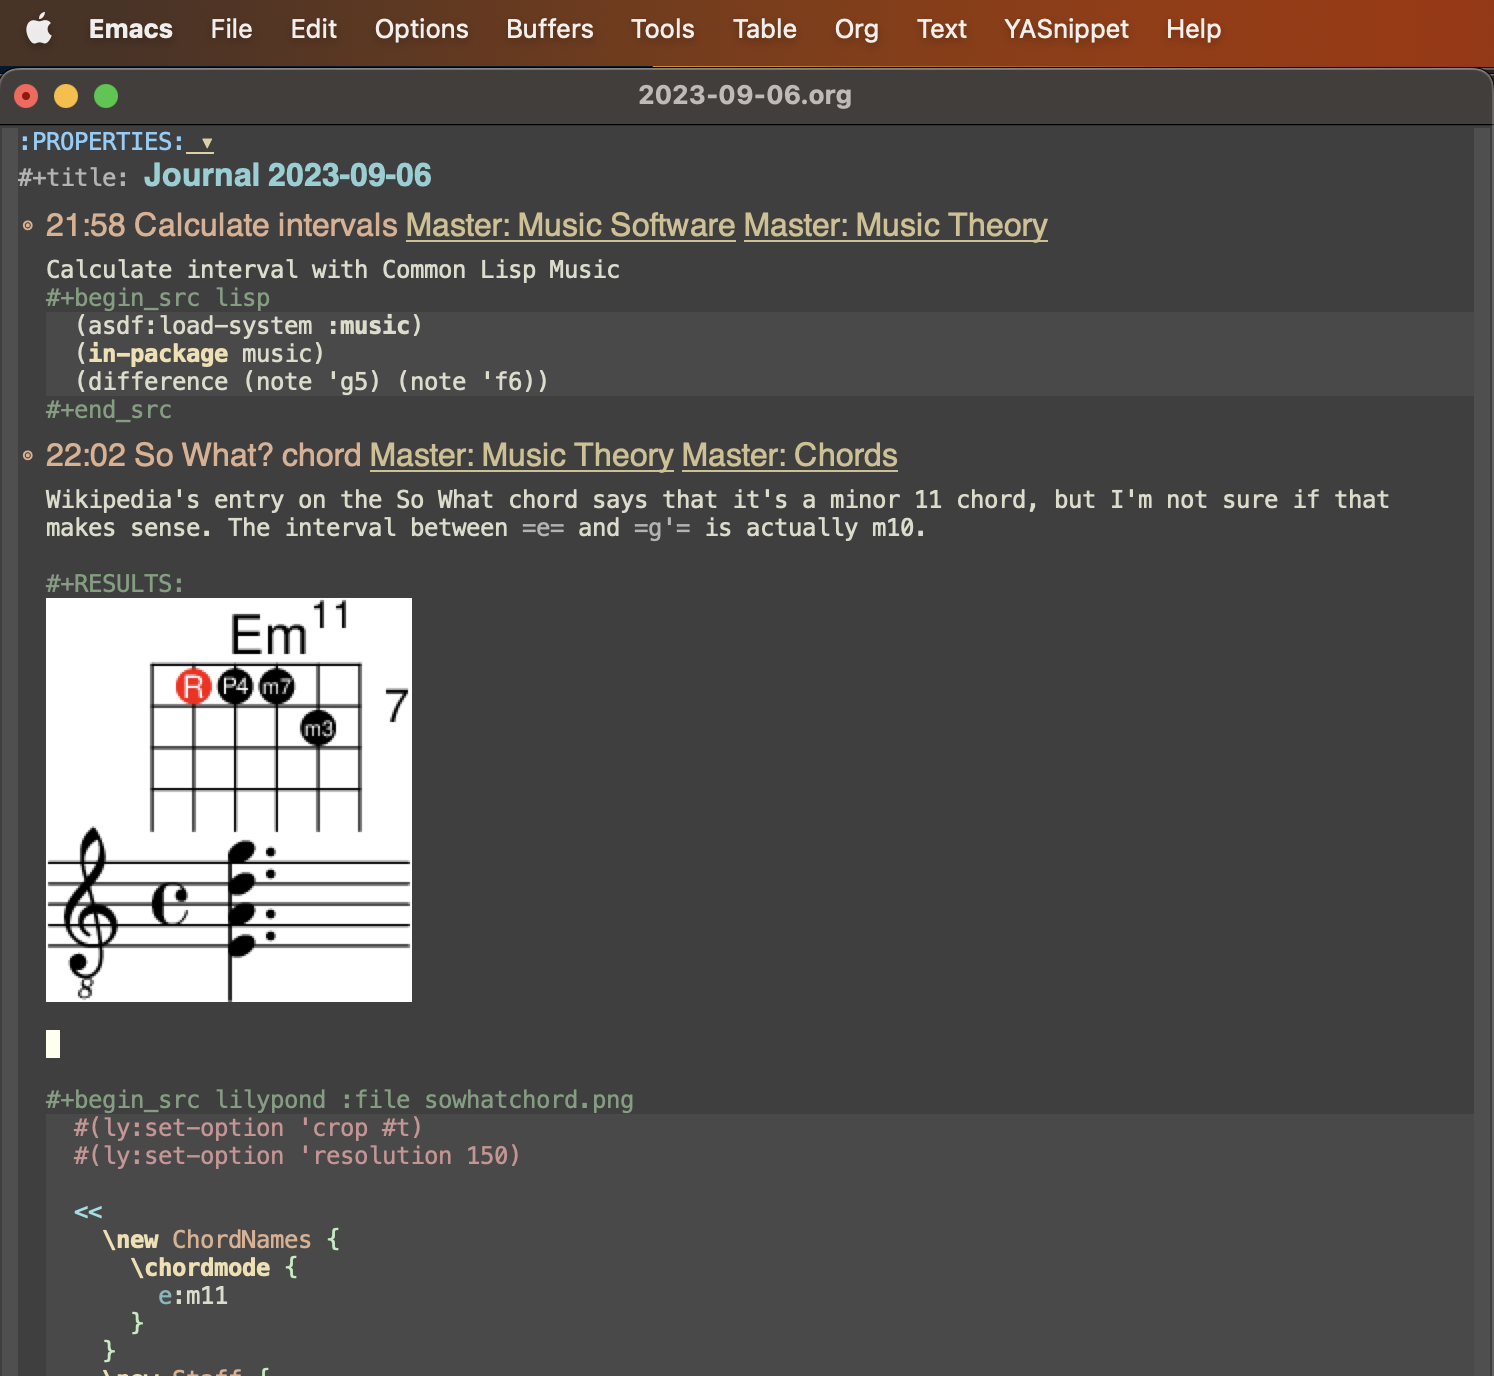1494x1376 pixels.
Task: Click the #+RESULTS: keyword
Action: 115,584
